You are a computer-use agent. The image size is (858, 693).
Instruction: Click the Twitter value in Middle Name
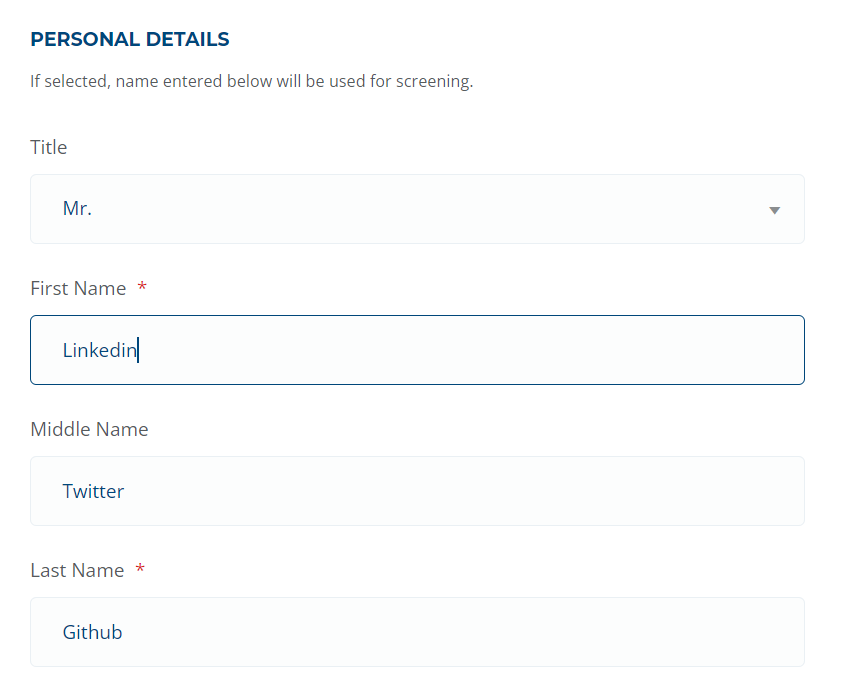[93, 491]
